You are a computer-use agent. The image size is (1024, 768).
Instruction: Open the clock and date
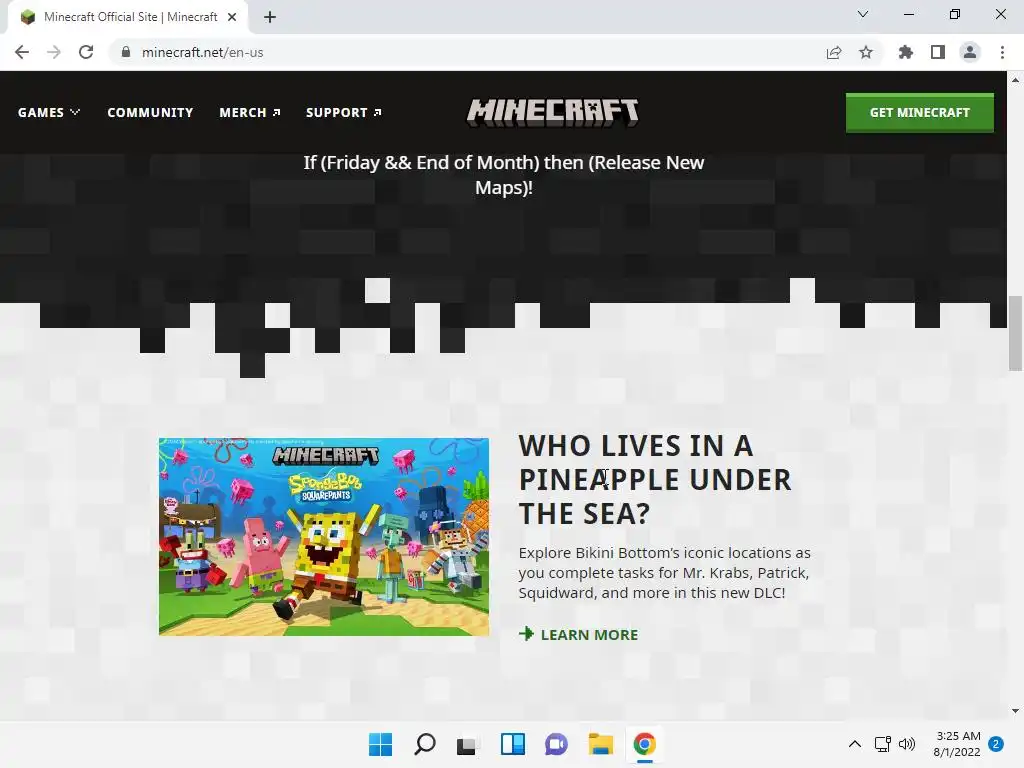[x=957, y=744]
